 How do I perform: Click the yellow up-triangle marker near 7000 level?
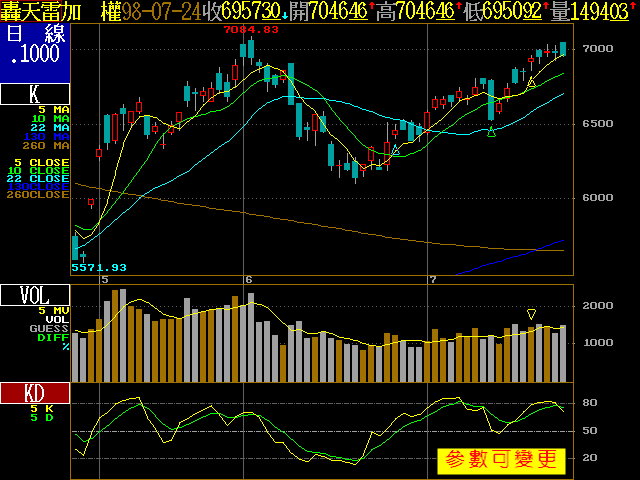[532, 82]
